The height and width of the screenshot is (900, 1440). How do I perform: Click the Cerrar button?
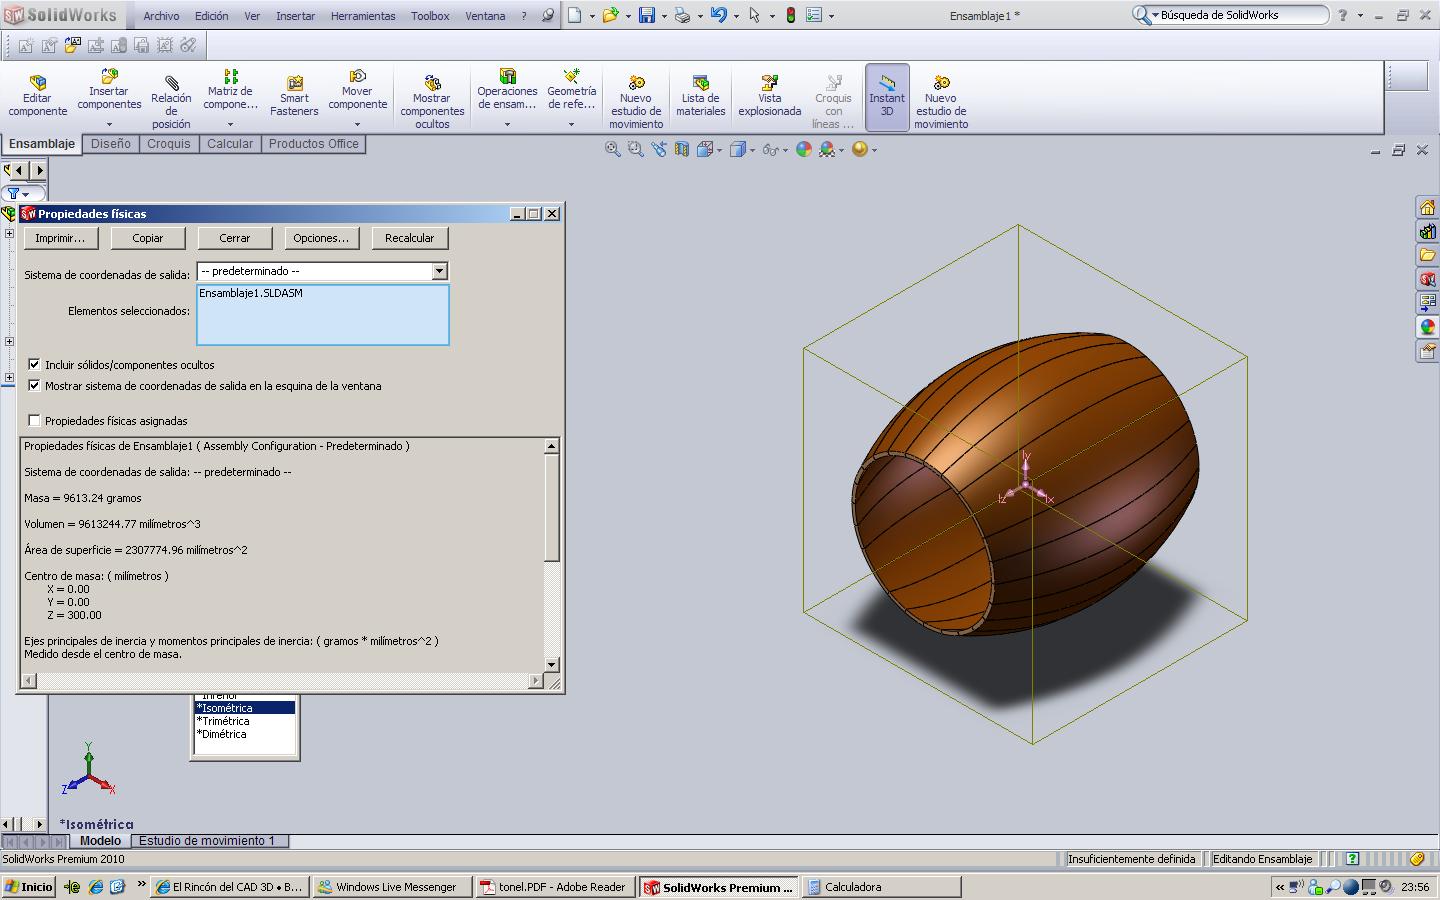(x=235, y=238)
